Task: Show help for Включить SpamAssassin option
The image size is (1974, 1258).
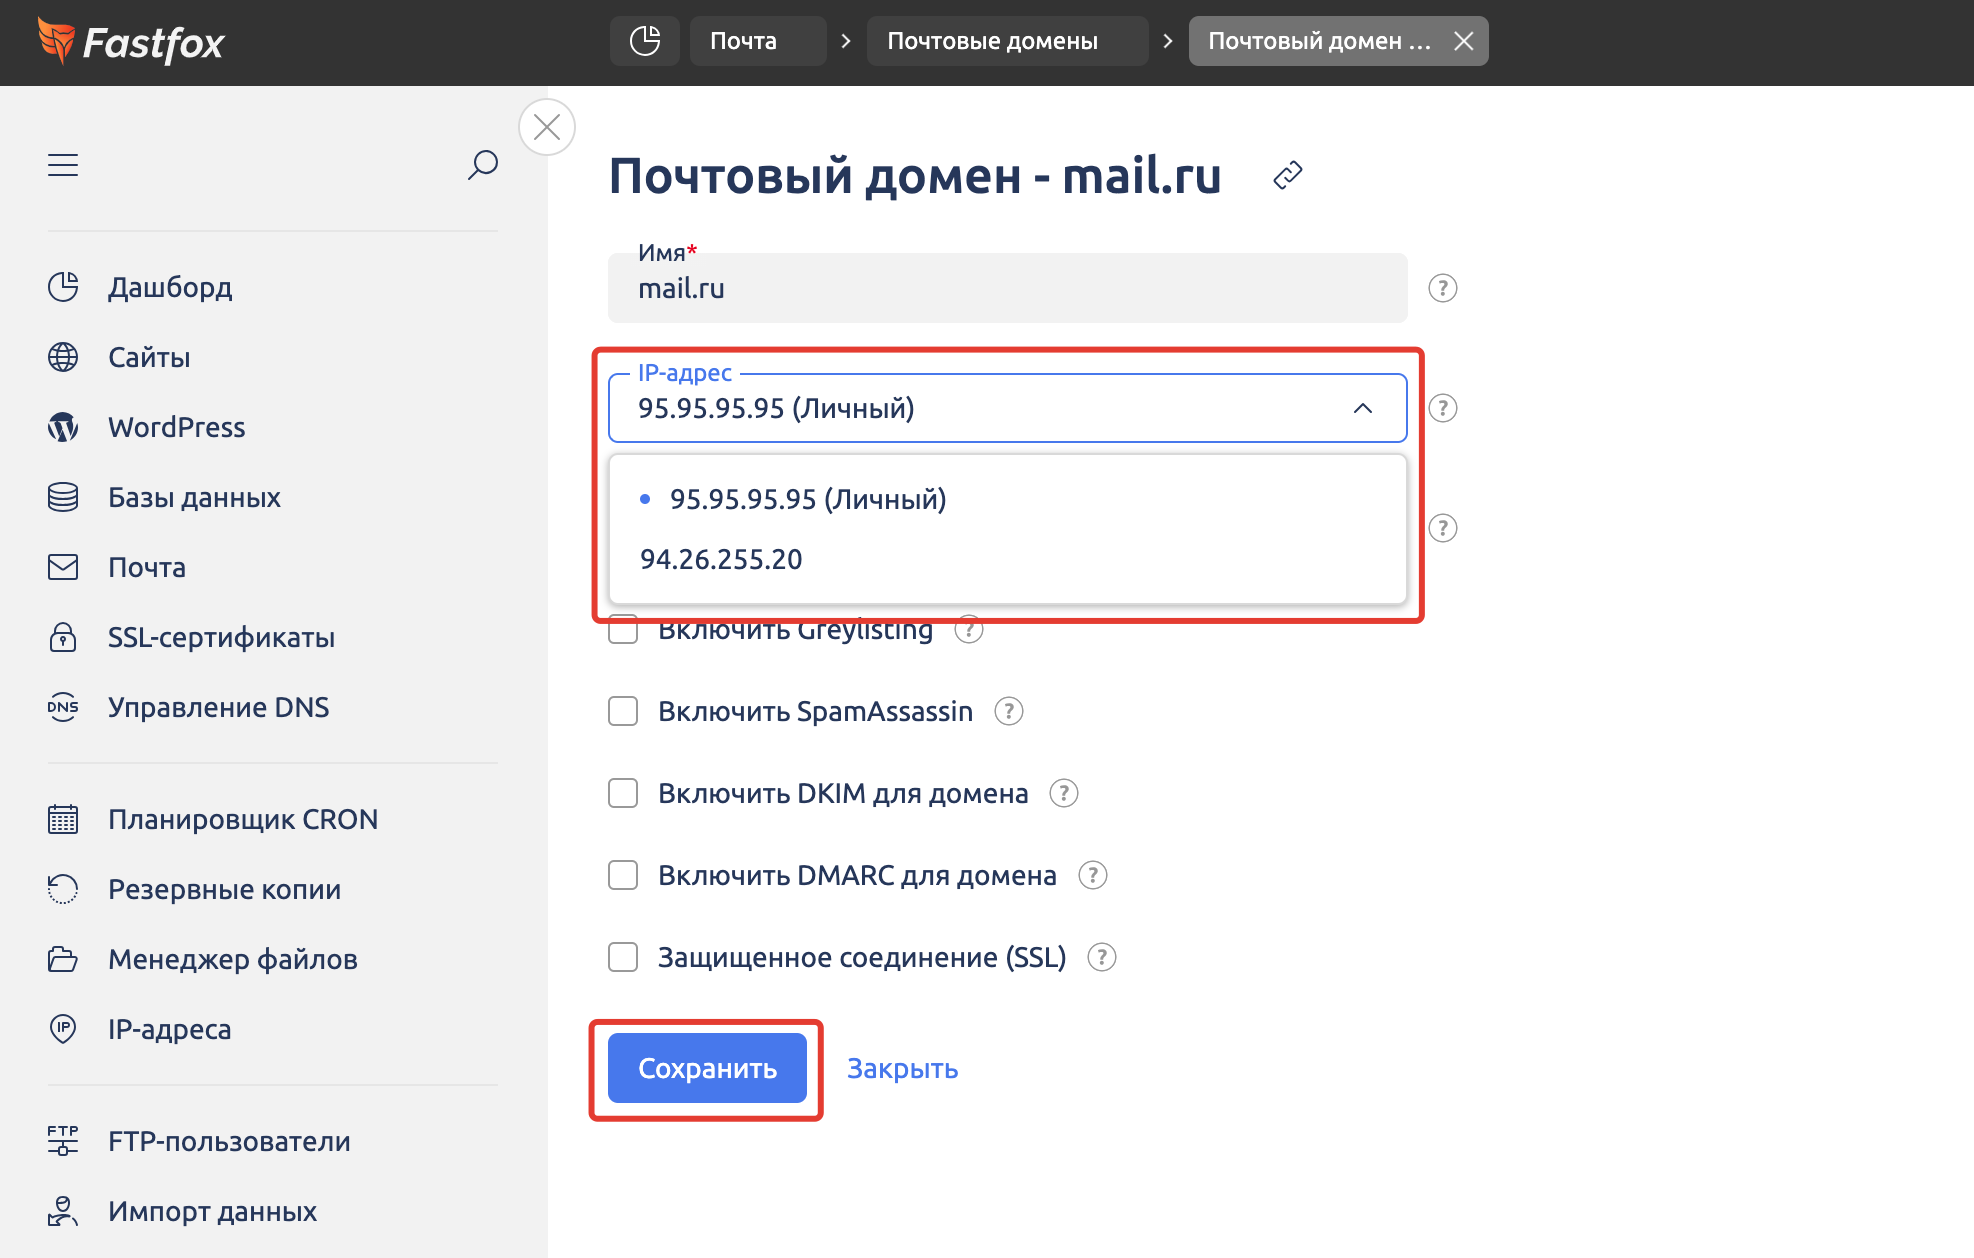Action: (1008, 711)
